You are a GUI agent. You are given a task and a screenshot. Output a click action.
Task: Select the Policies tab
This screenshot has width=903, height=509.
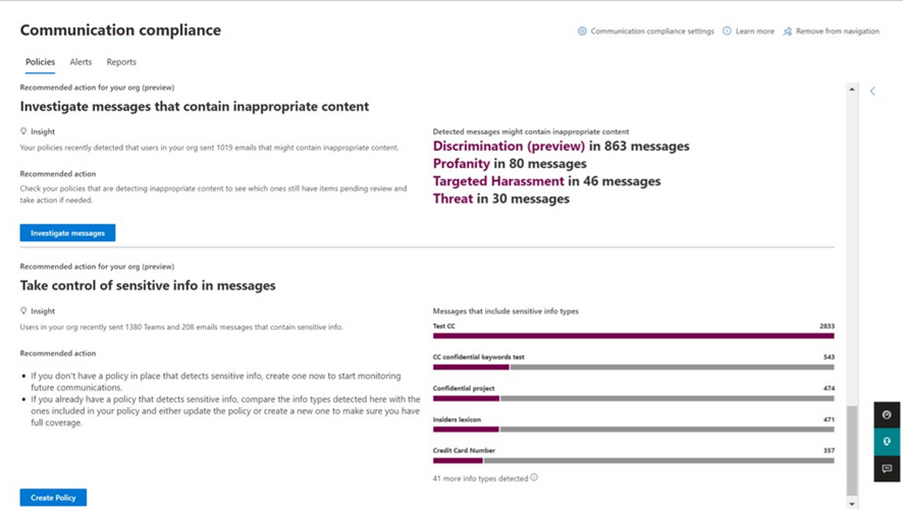click(x=40, y=62)
